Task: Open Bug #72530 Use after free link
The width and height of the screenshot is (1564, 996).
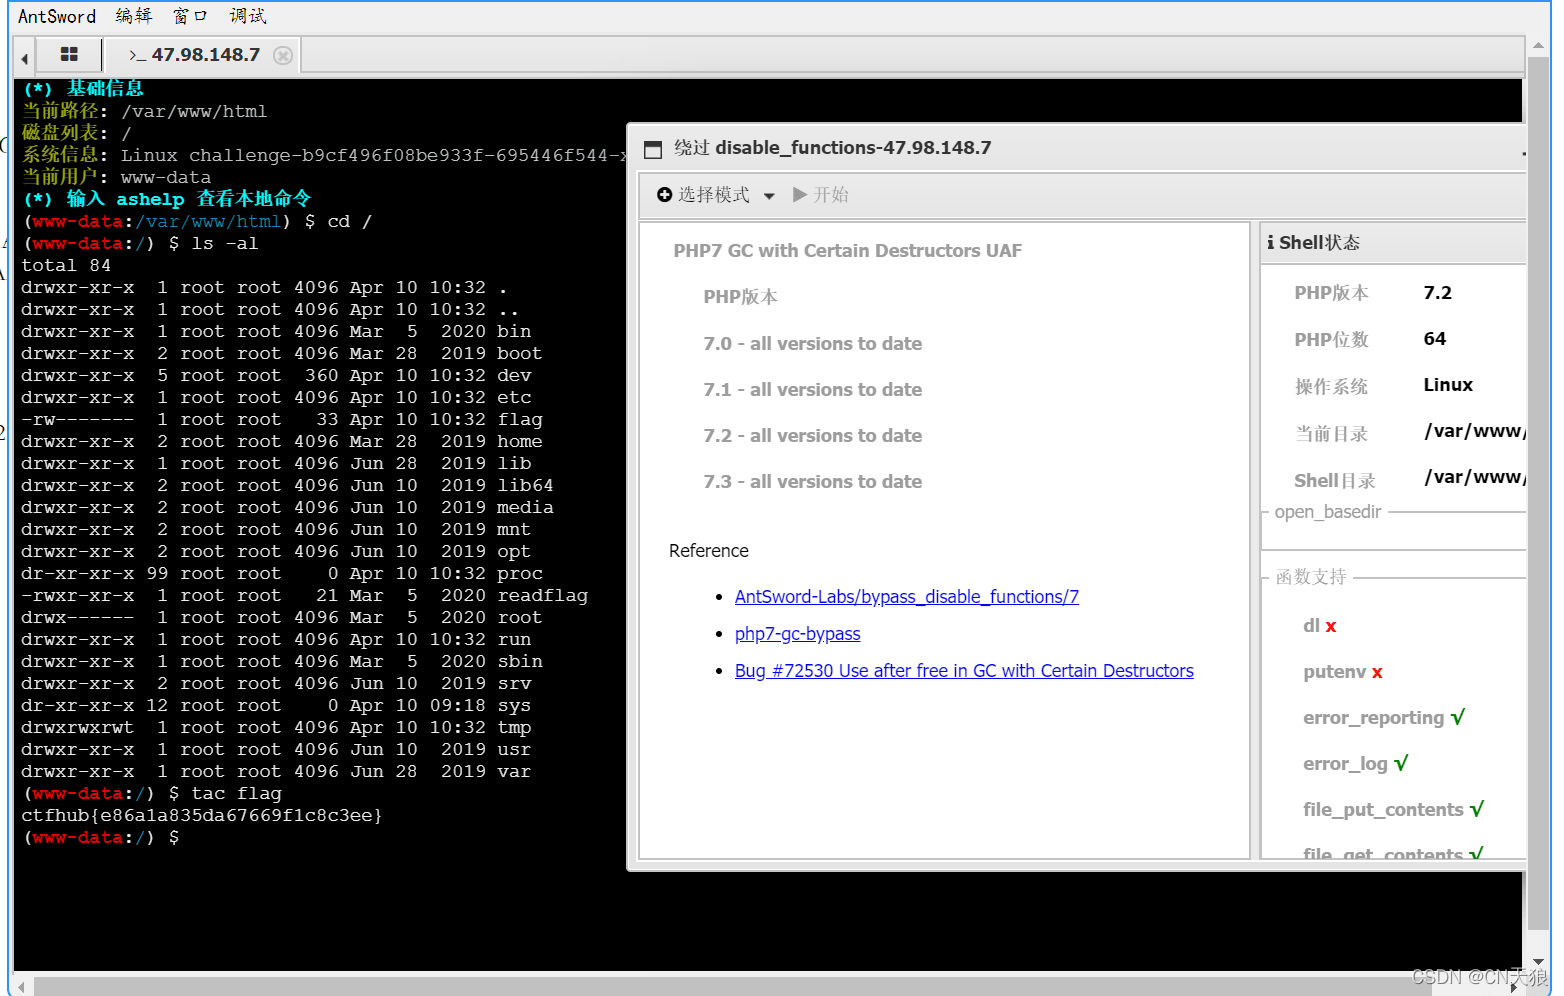Action: point(963,671)
